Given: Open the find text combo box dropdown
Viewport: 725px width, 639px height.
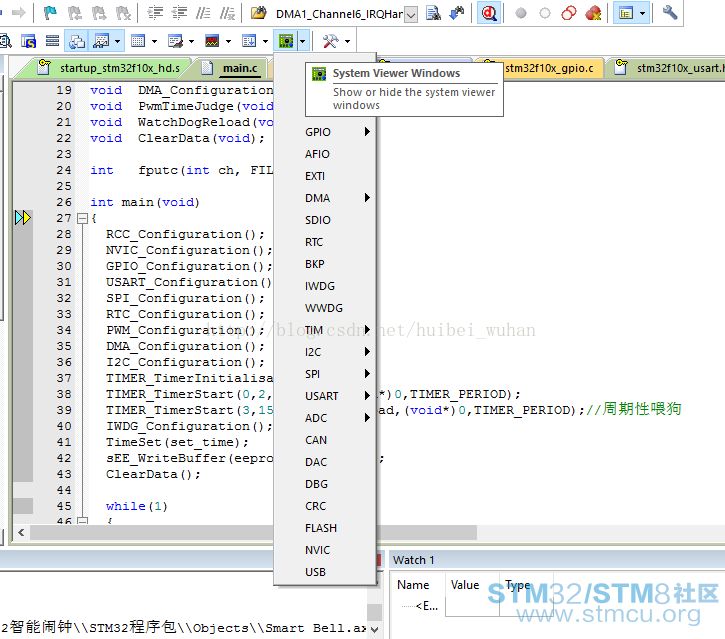Looking at the screenshot, I should click(411, 14).
